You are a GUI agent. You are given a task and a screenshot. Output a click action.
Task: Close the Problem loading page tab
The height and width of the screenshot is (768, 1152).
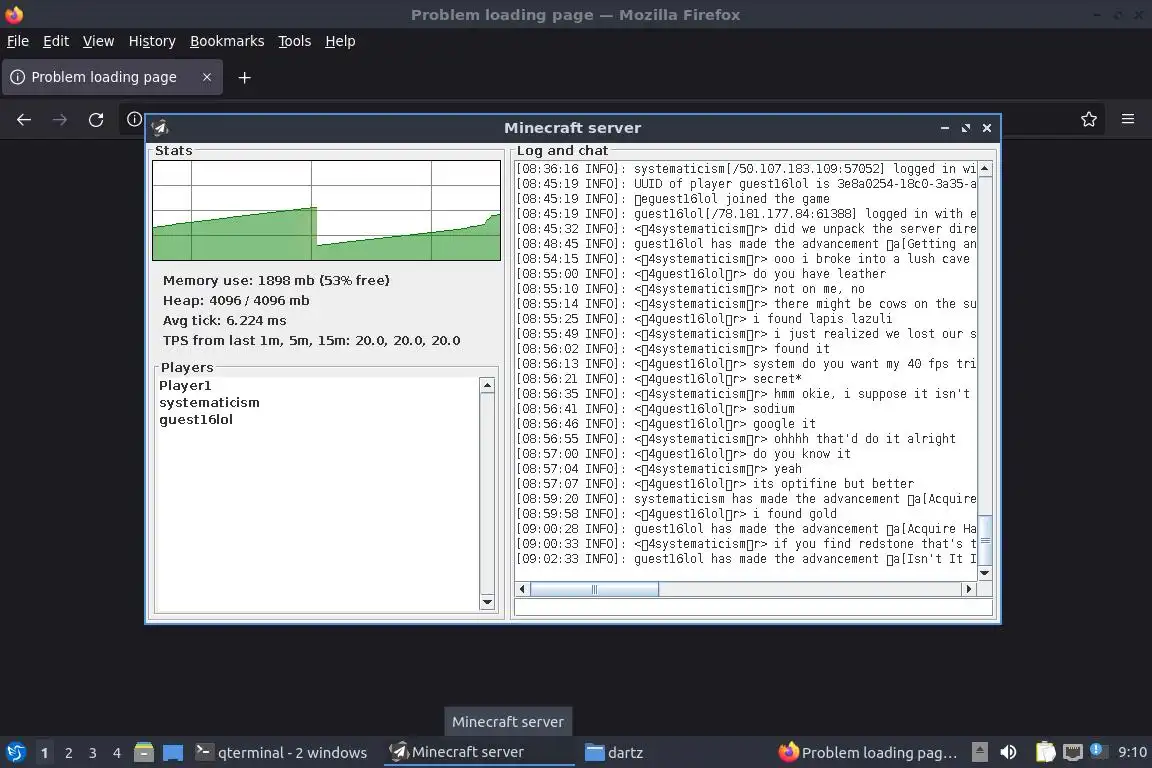(x=206, y=77)
